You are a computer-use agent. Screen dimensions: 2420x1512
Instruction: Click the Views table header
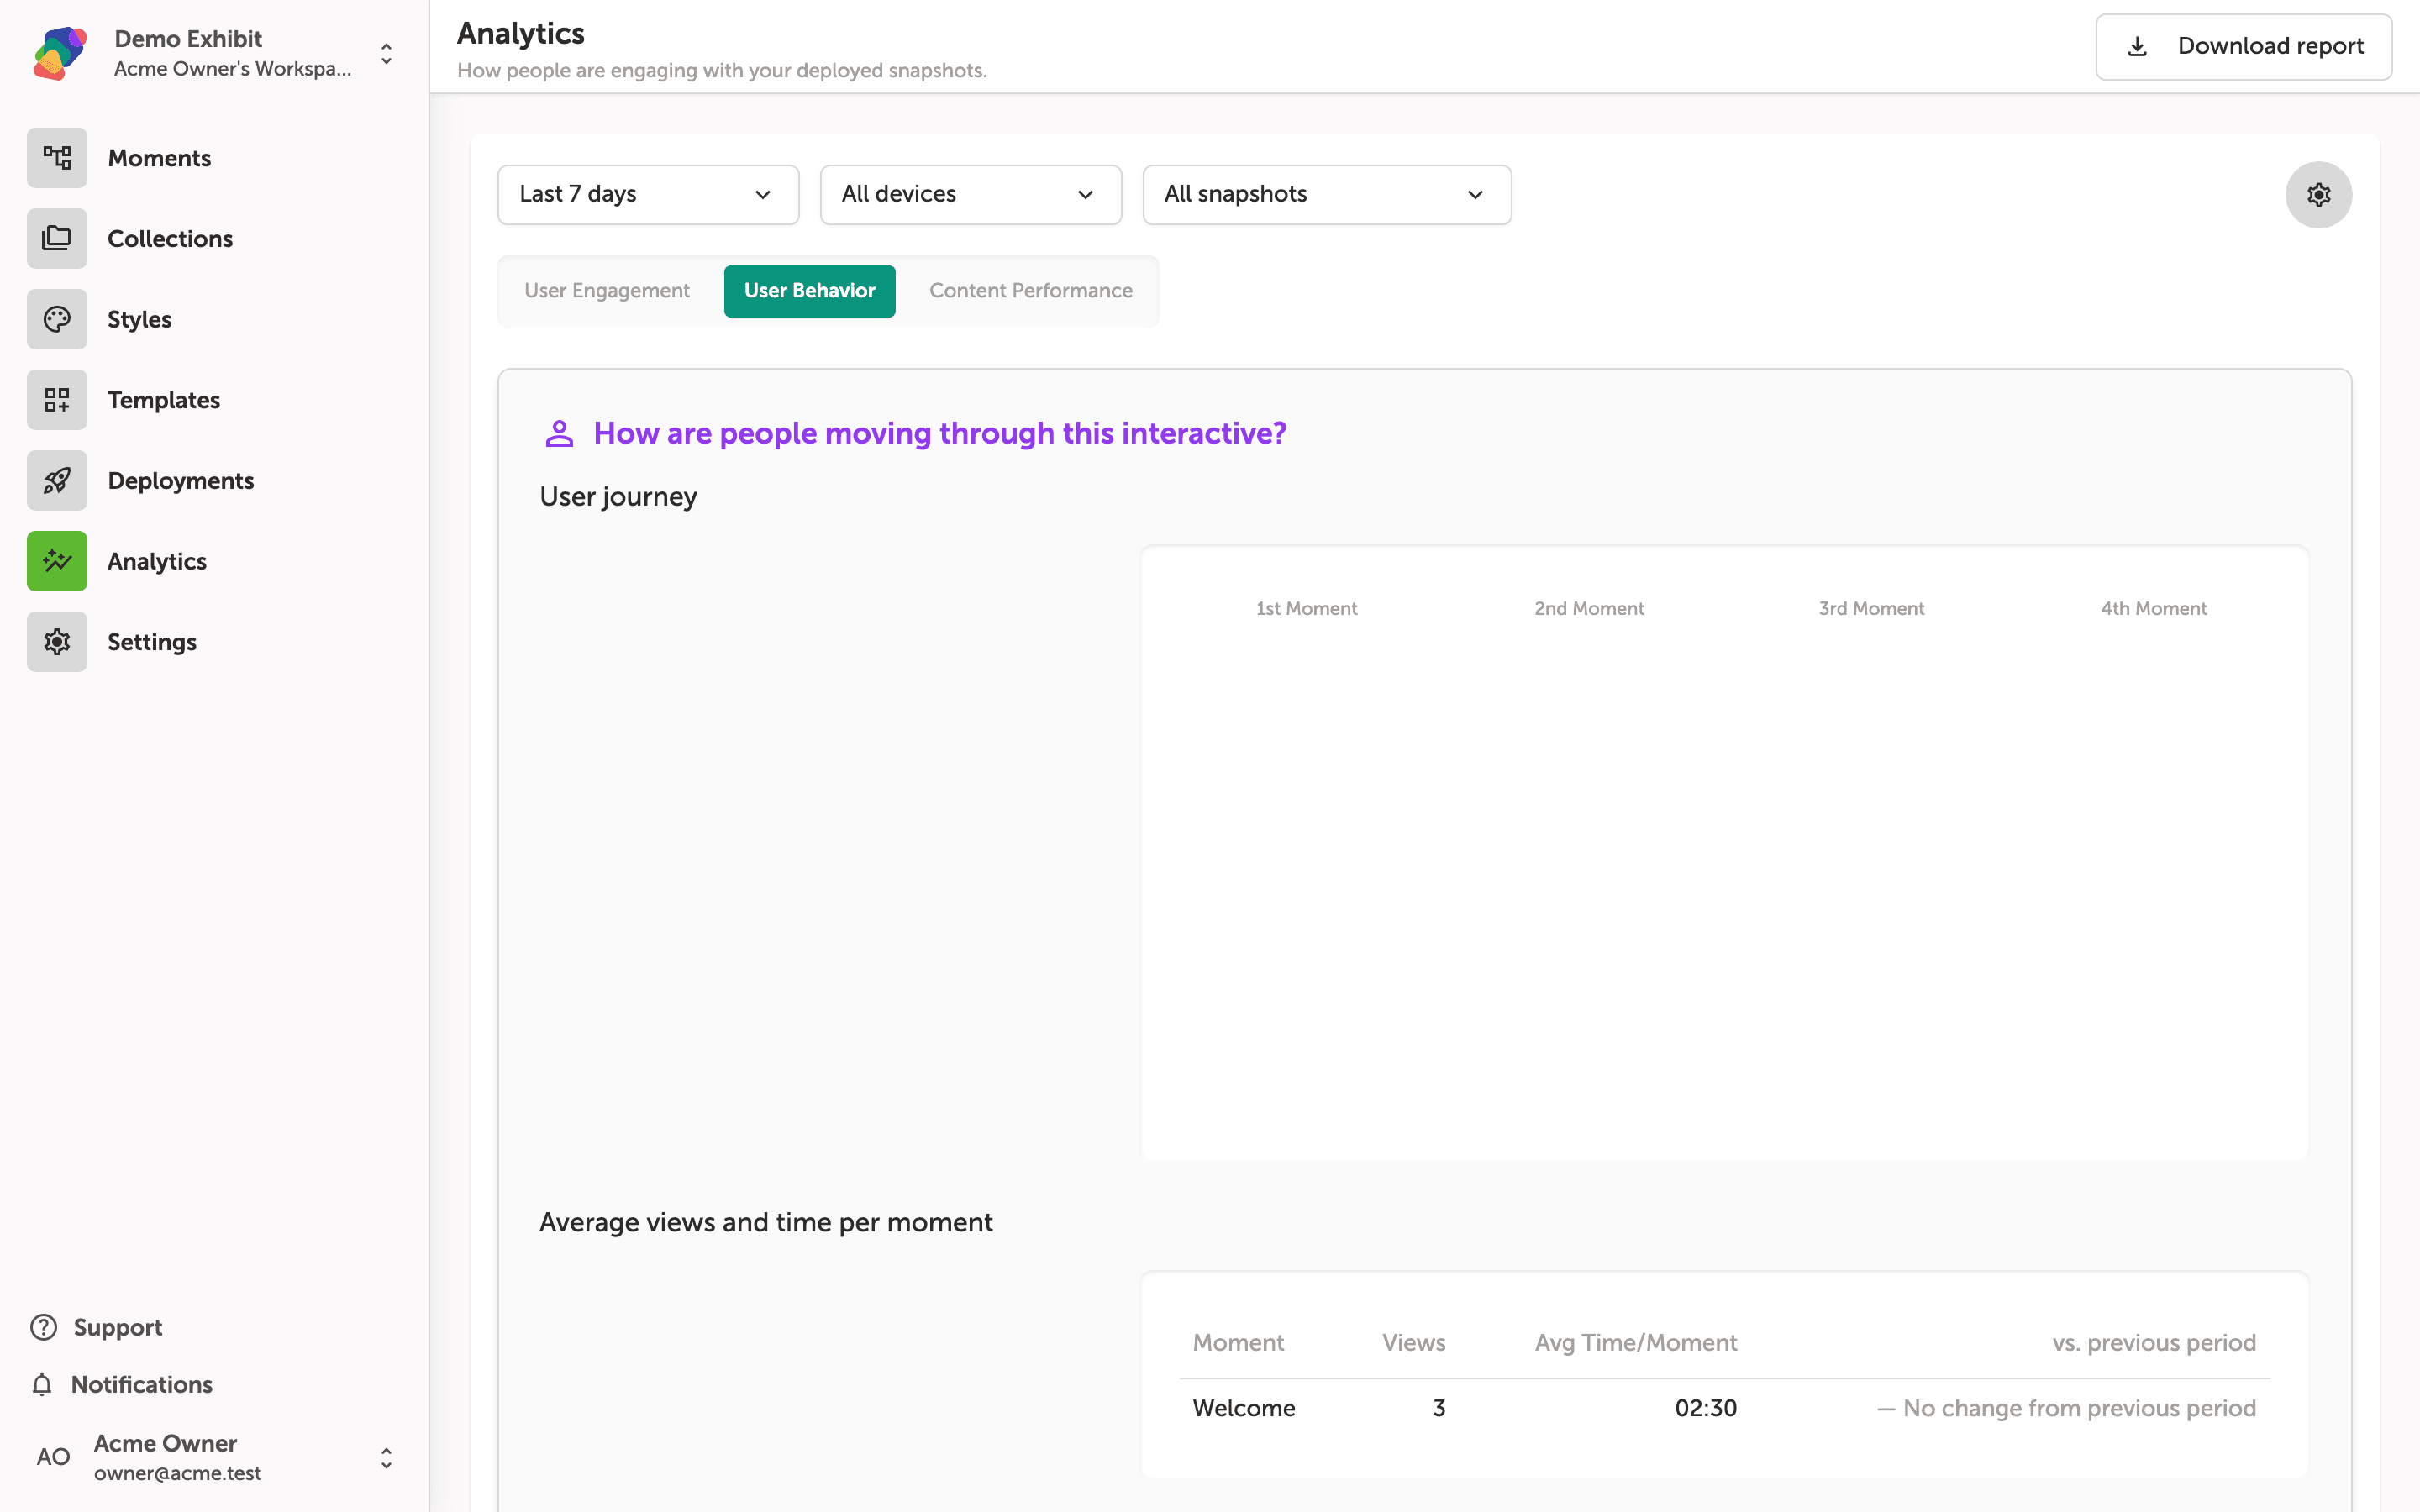coord(1413,1342)
